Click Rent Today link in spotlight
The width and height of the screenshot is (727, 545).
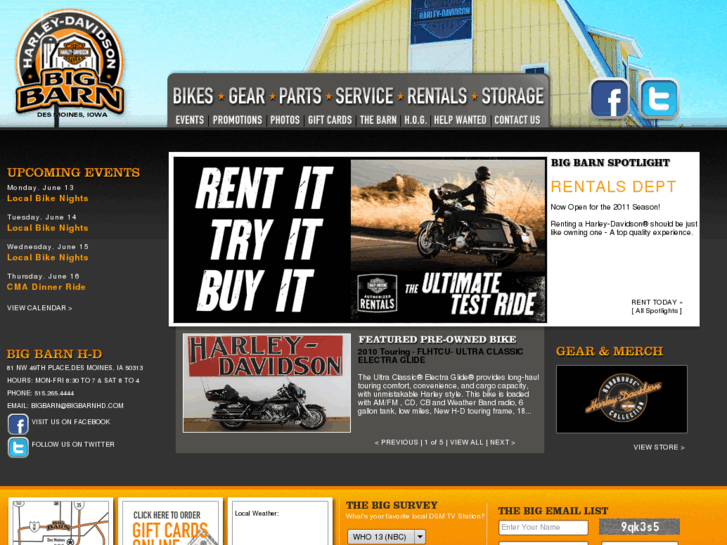click(657, 302)
